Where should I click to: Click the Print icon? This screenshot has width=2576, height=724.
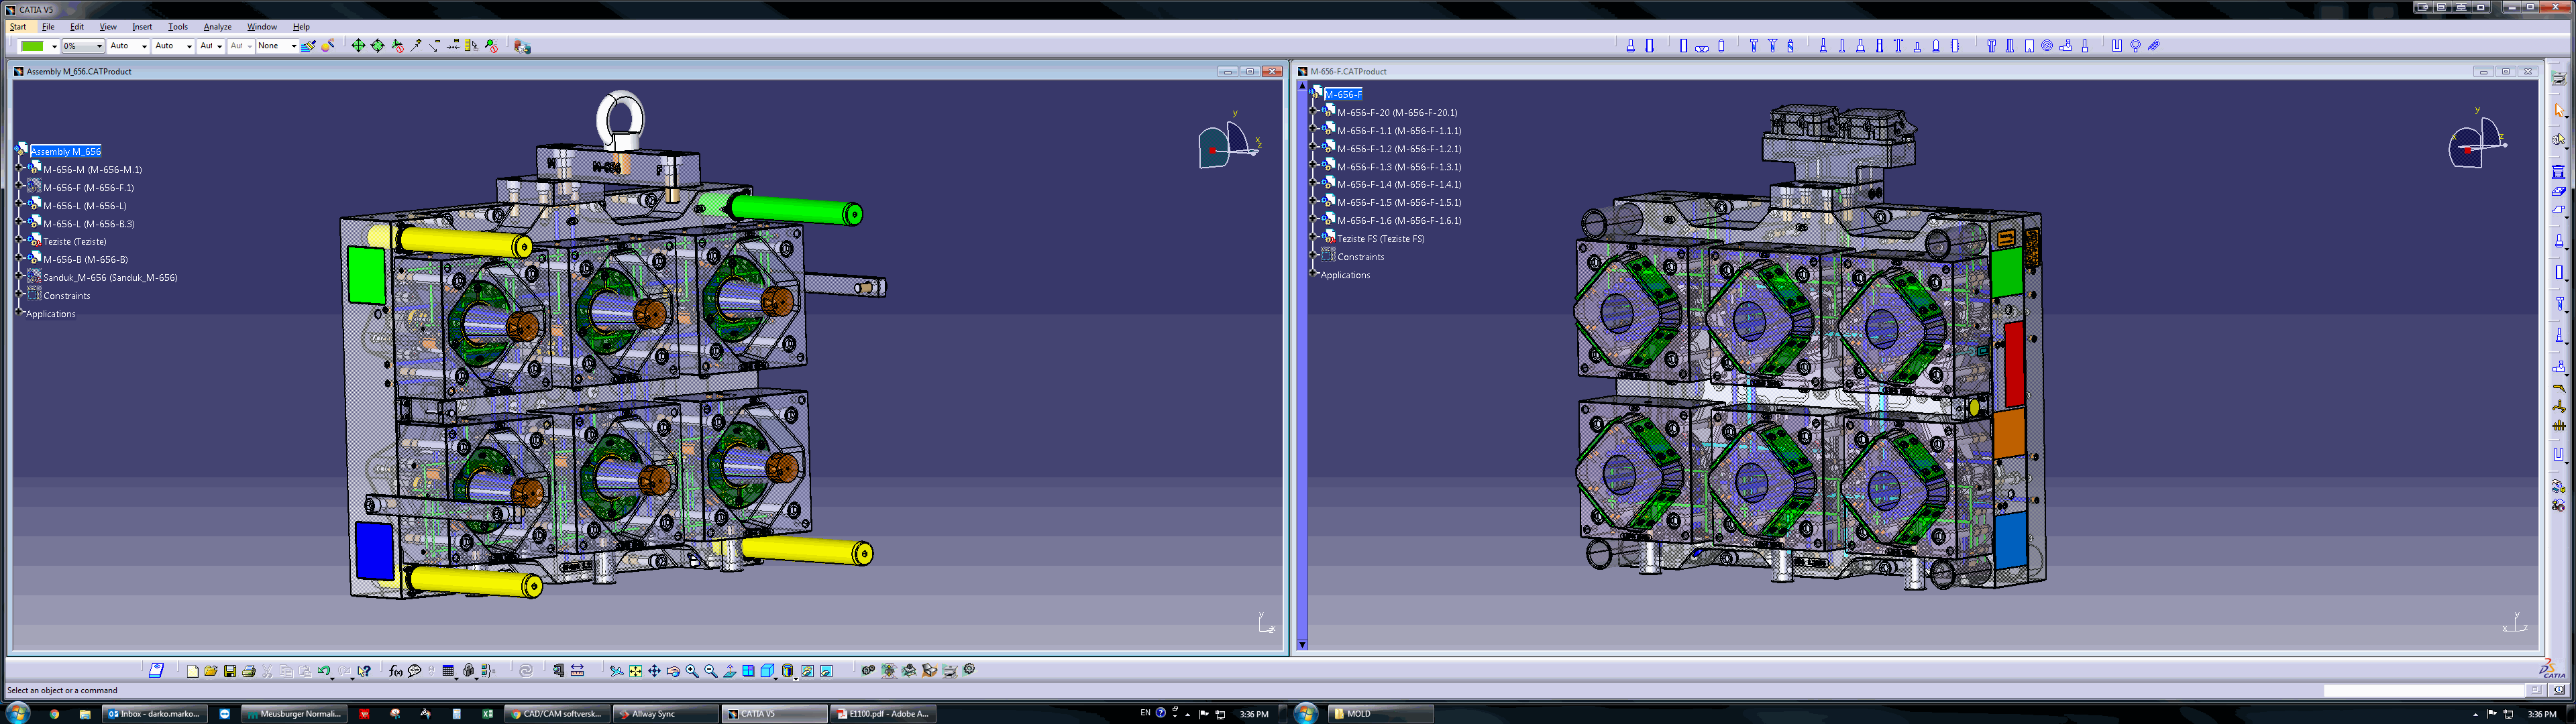tap(249, 671)
